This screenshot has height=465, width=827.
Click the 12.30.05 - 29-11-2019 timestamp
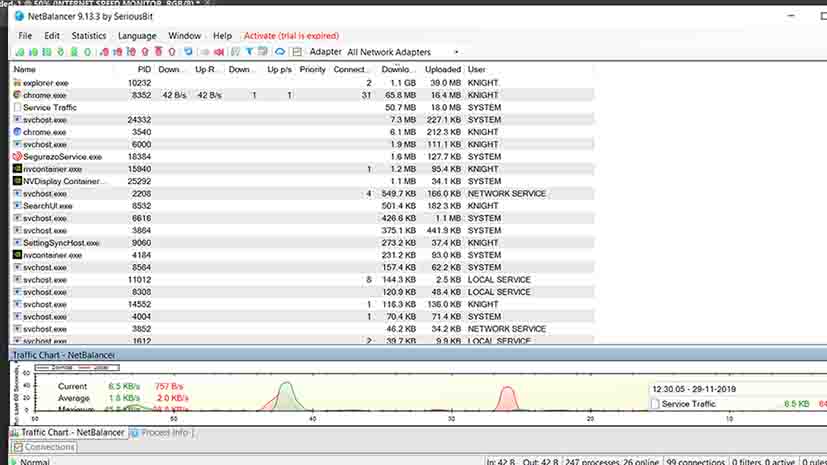(x=694, y=389)
